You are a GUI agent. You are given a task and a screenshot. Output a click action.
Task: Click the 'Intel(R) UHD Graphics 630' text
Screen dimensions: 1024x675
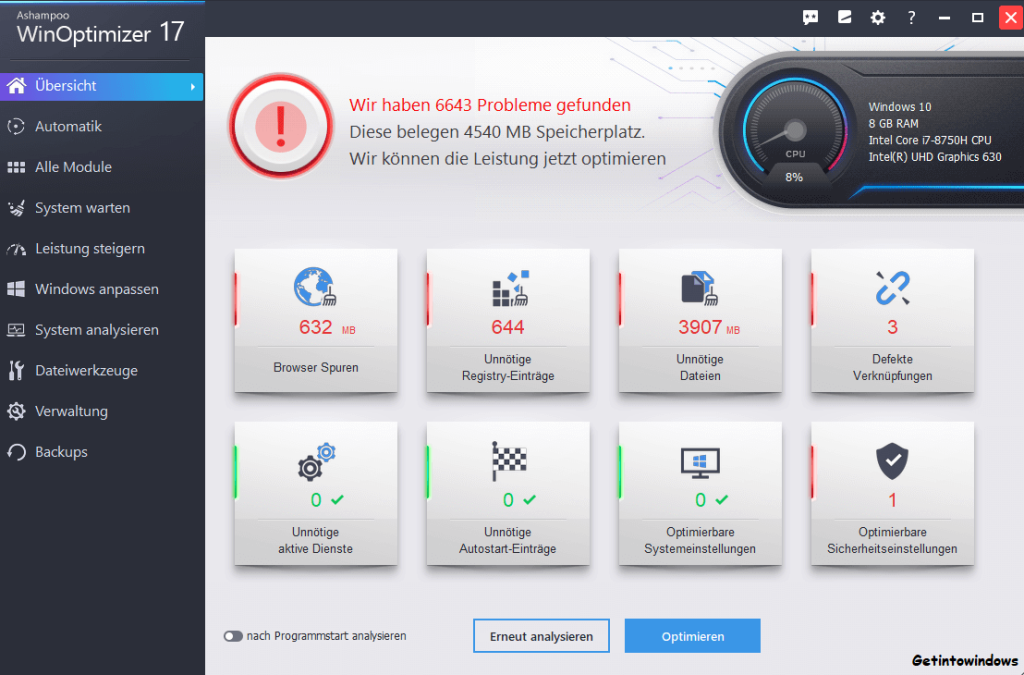[x=935, y=157]
